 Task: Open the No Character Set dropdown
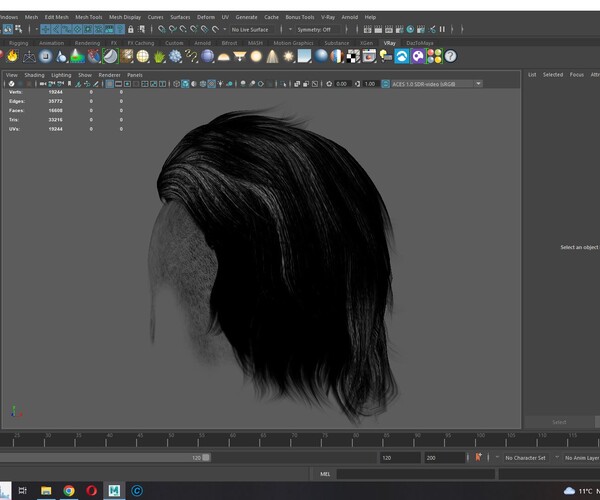(526, 458)
